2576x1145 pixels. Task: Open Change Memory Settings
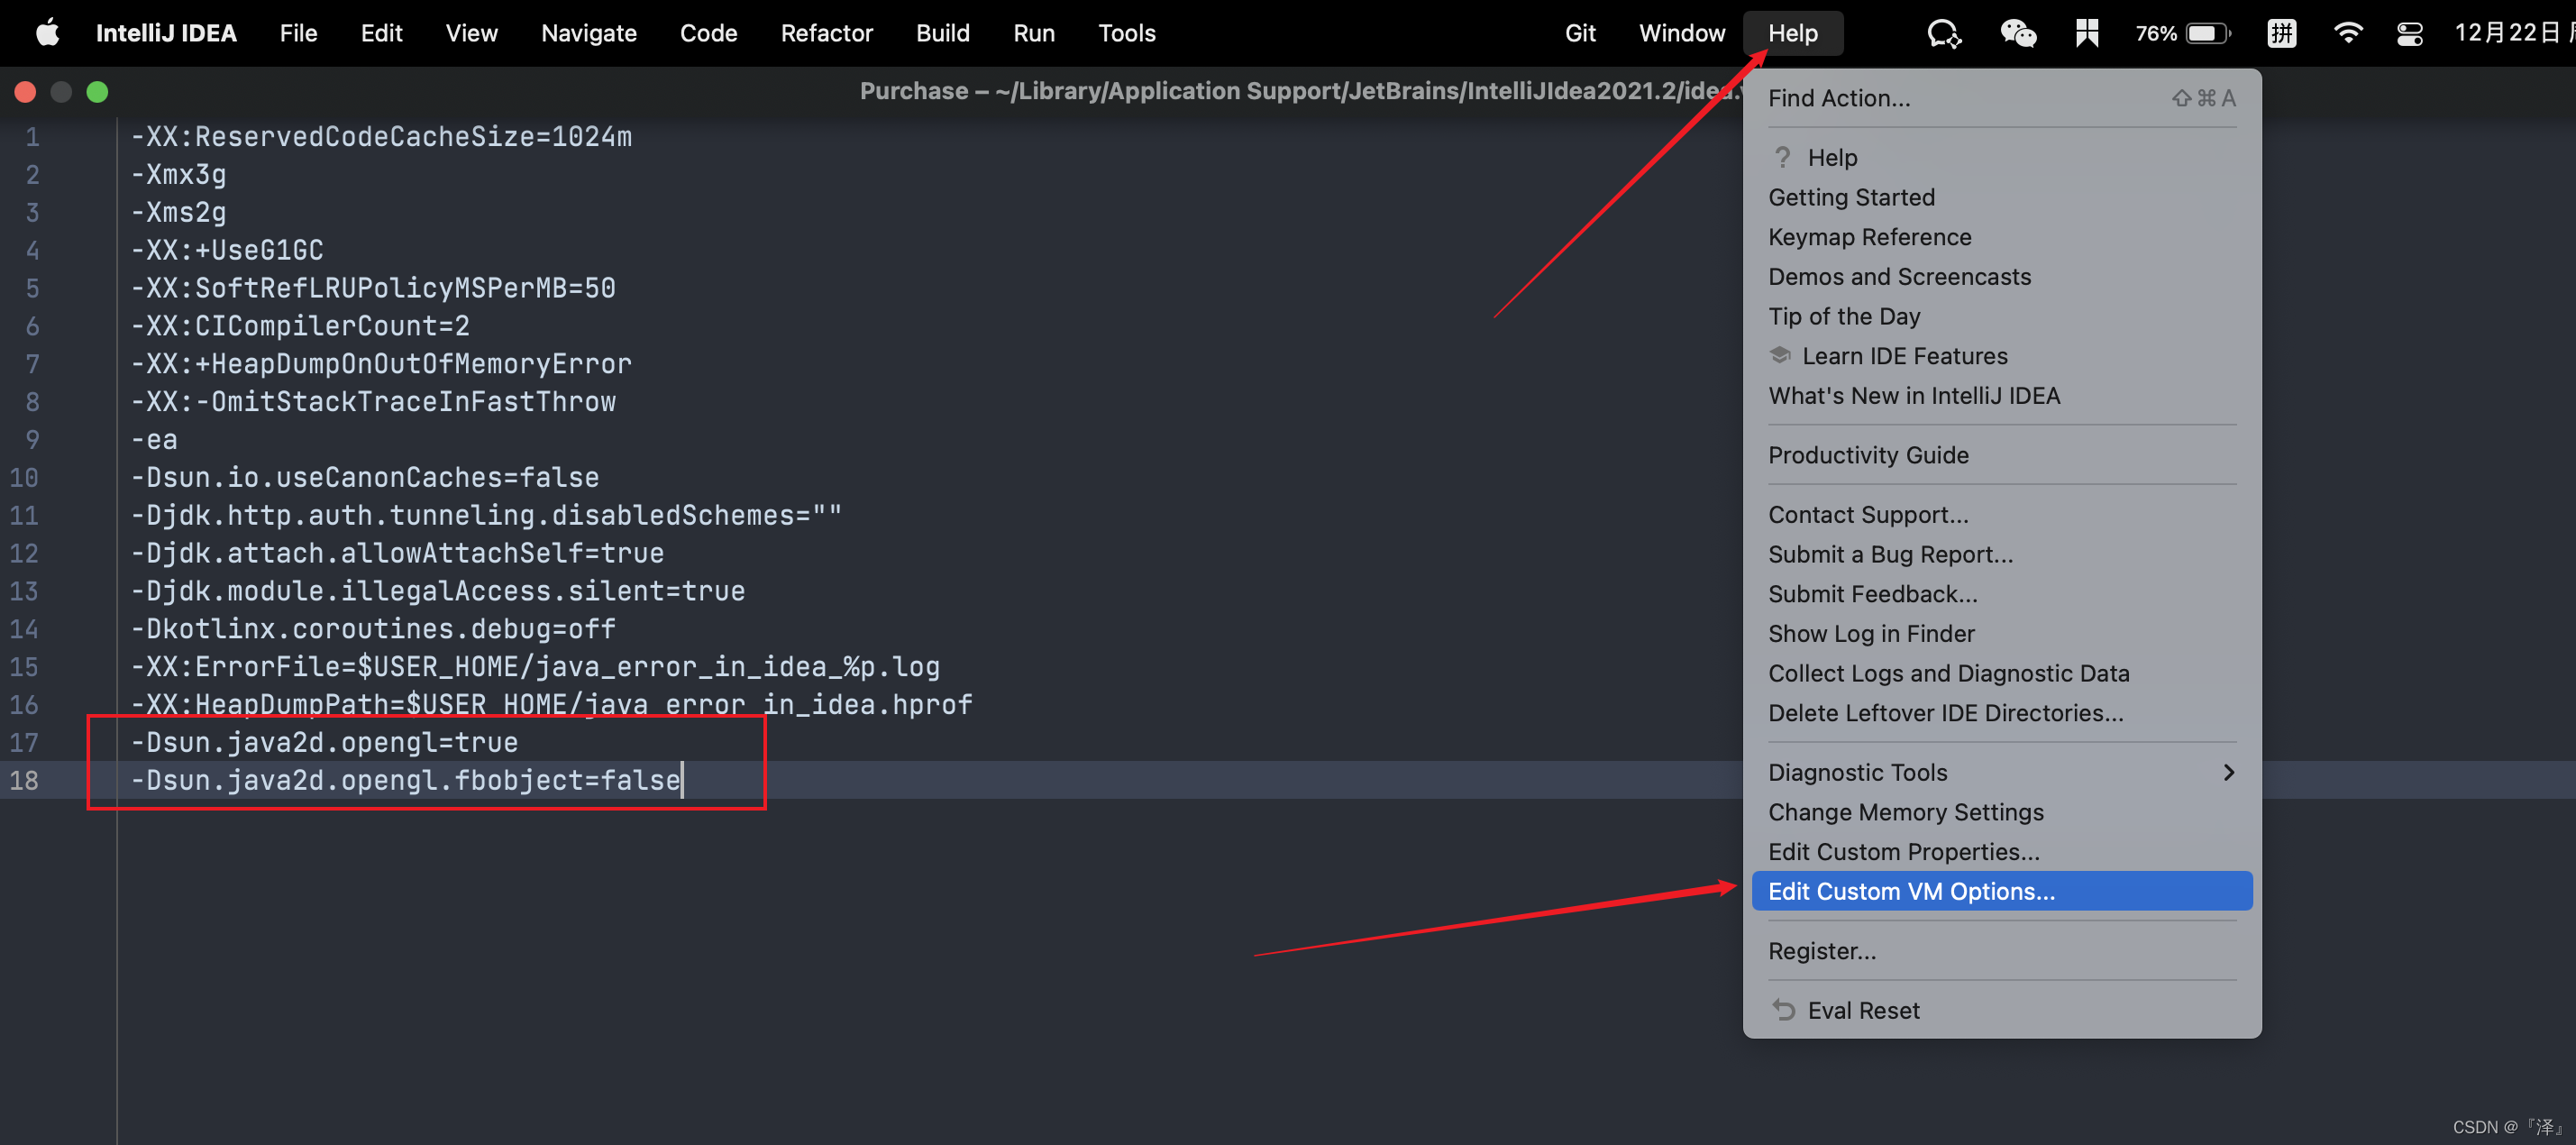click(2001, 812)
